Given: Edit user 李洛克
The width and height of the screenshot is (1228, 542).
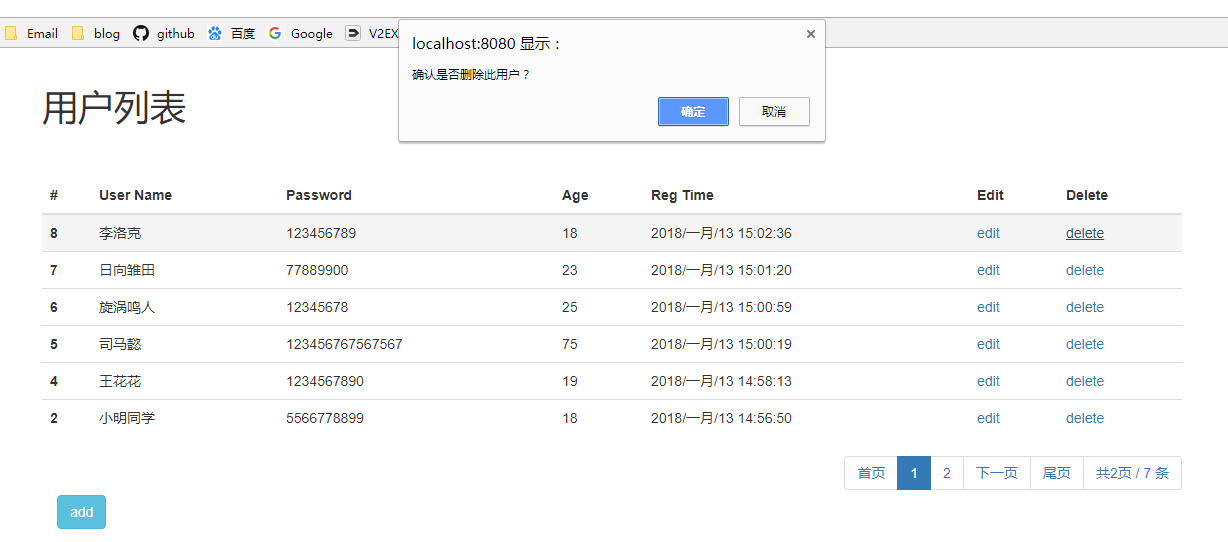Looking at the screenshot, I should (988, 233).
